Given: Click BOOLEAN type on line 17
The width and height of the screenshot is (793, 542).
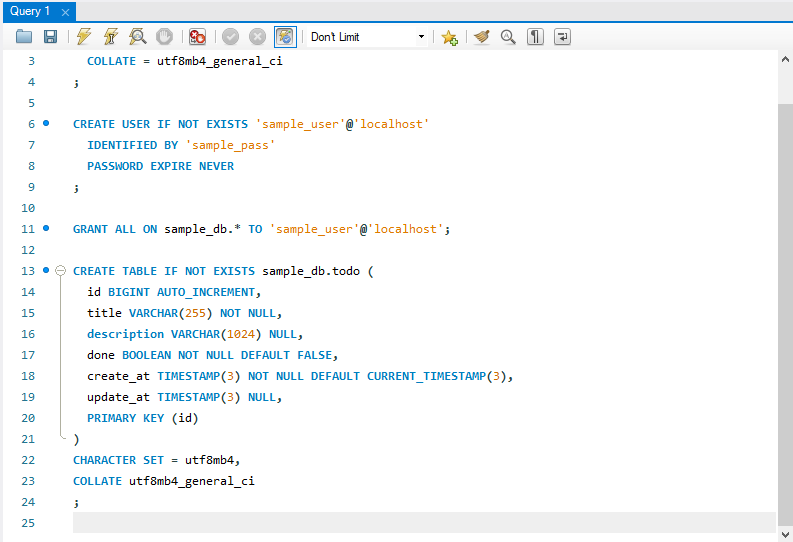Looking at the screenshot, I should (147, 355).
